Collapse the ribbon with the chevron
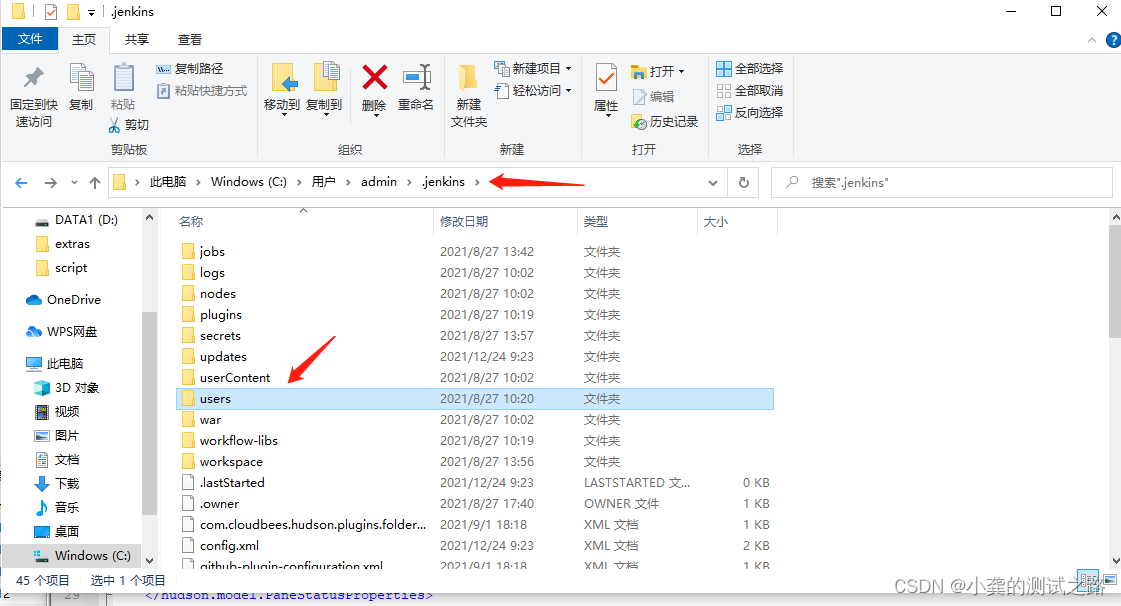 [1092, 40]
